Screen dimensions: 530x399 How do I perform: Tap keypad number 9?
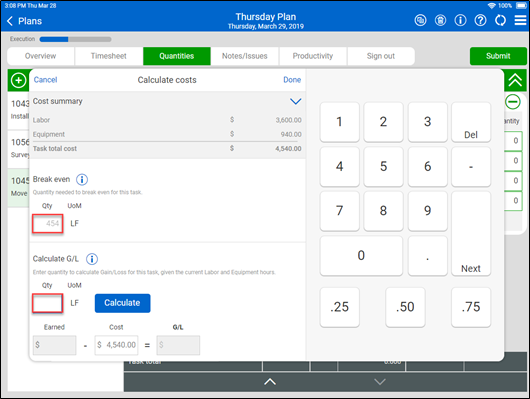click(428, 211)
